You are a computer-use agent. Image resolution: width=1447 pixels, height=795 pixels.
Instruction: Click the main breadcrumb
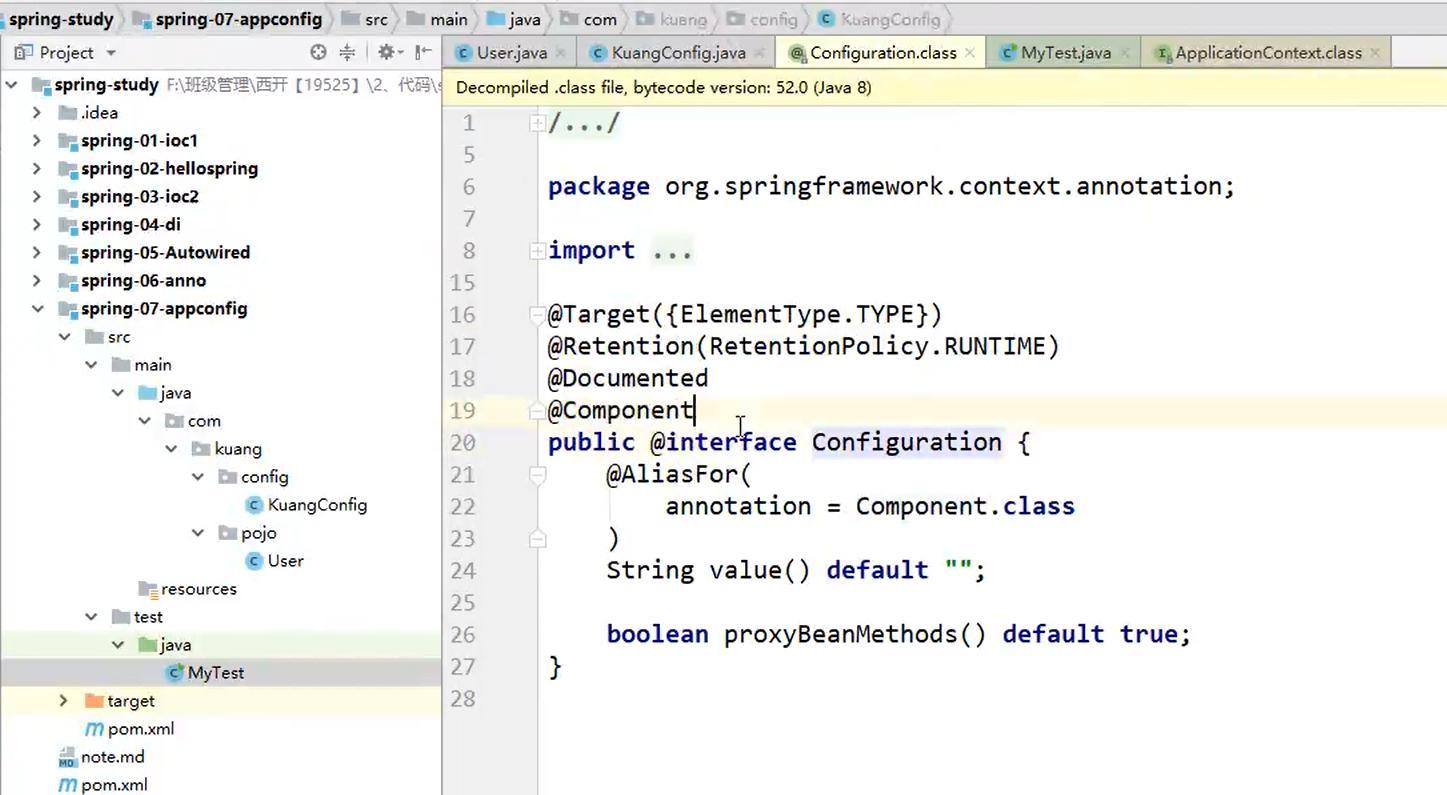coord(438,19)
